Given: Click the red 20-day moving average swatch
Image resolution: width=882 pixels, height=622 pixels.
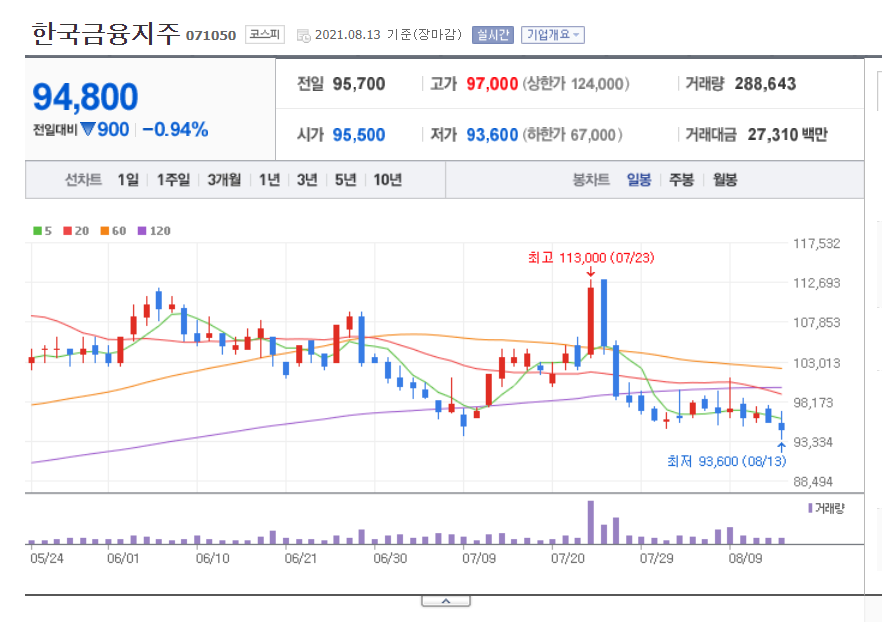Looking at the screenshot, I should pyautogui.click(x=68, y=231).
